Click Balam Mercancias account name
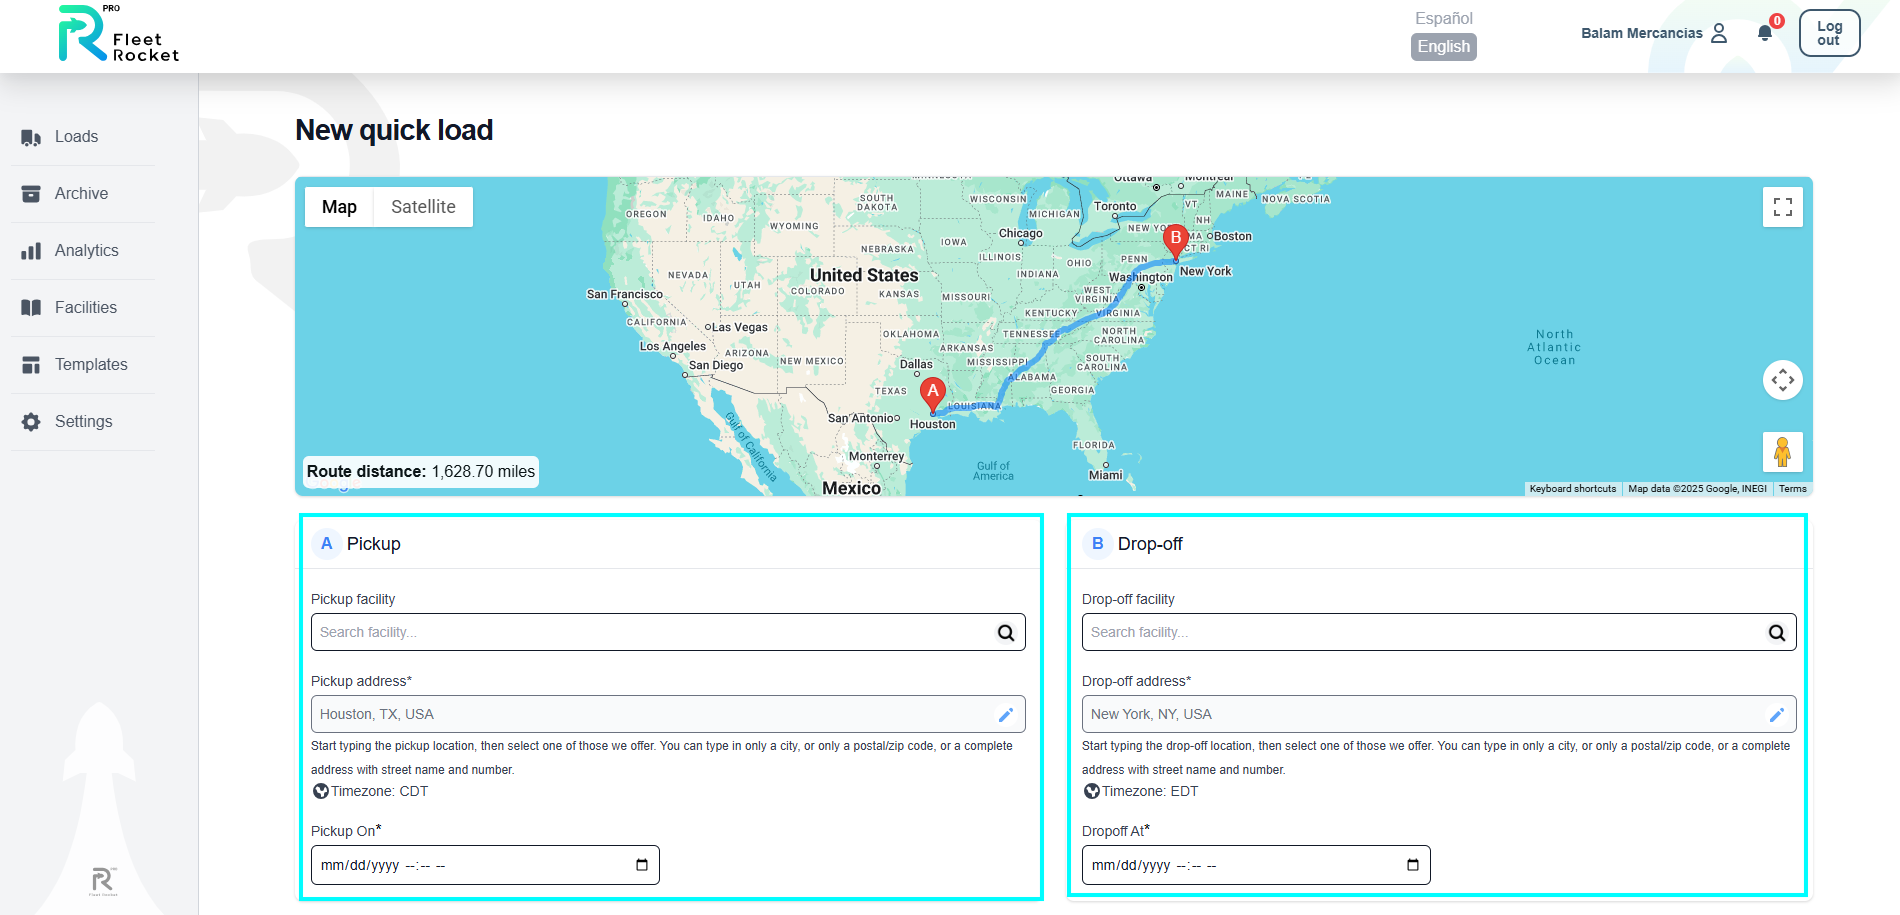The height and width of the screenshot is (915, 1900). [1641, 33]
